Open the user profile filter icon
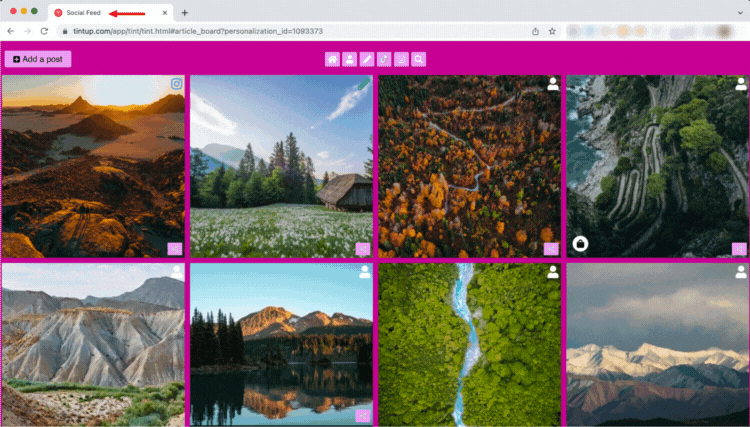The height and width of the screenshot is (427, 750). click(350, 59)
